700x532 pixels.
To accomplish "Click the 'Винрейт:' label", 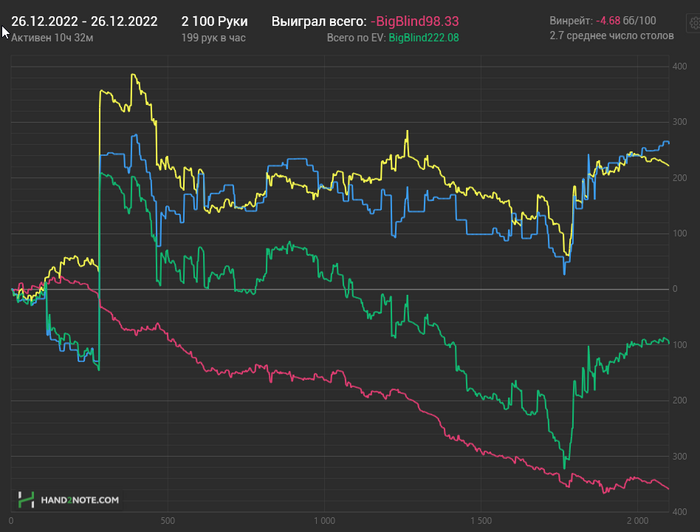I will 571,21.
